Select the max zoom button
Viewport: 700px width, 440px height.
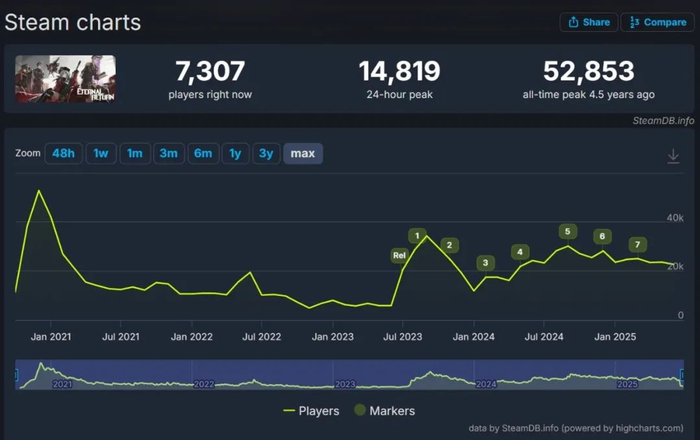303,154
